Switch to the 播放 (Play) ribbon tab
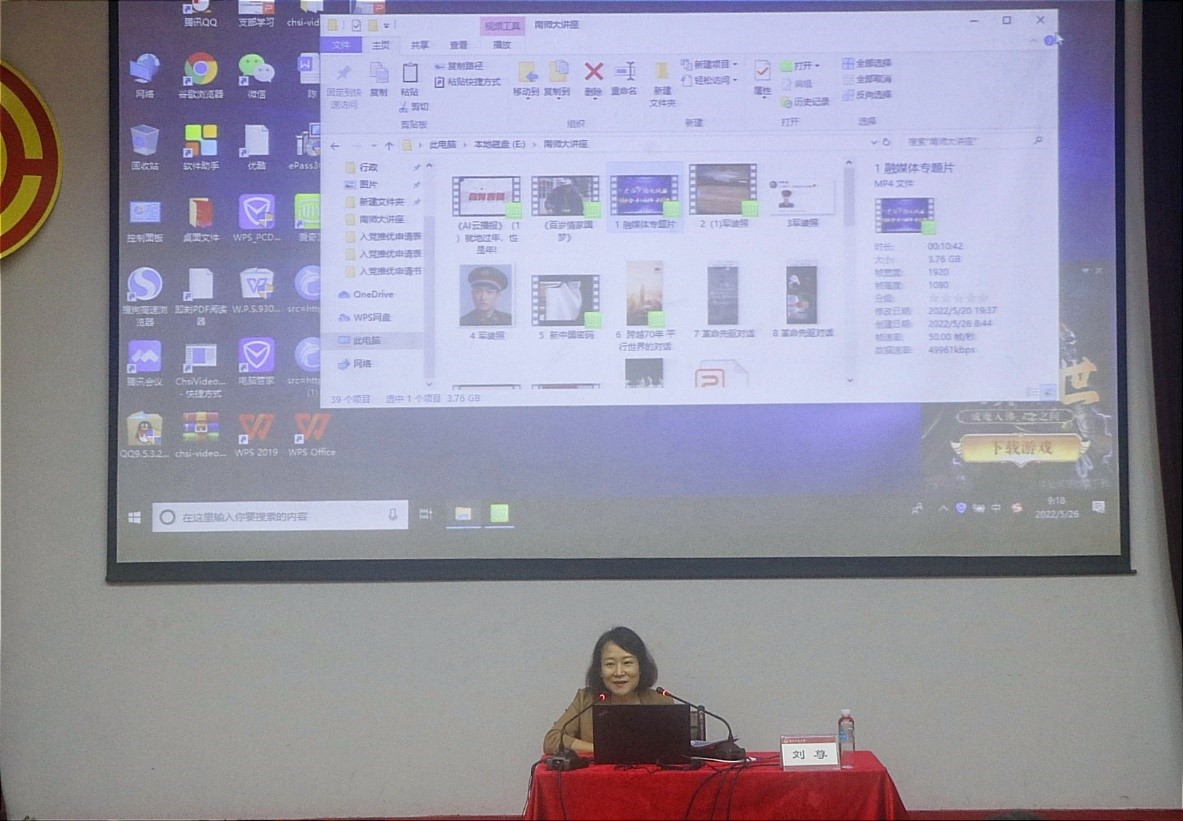This screenshot has height=821, width=1183. tap(502, 45)
